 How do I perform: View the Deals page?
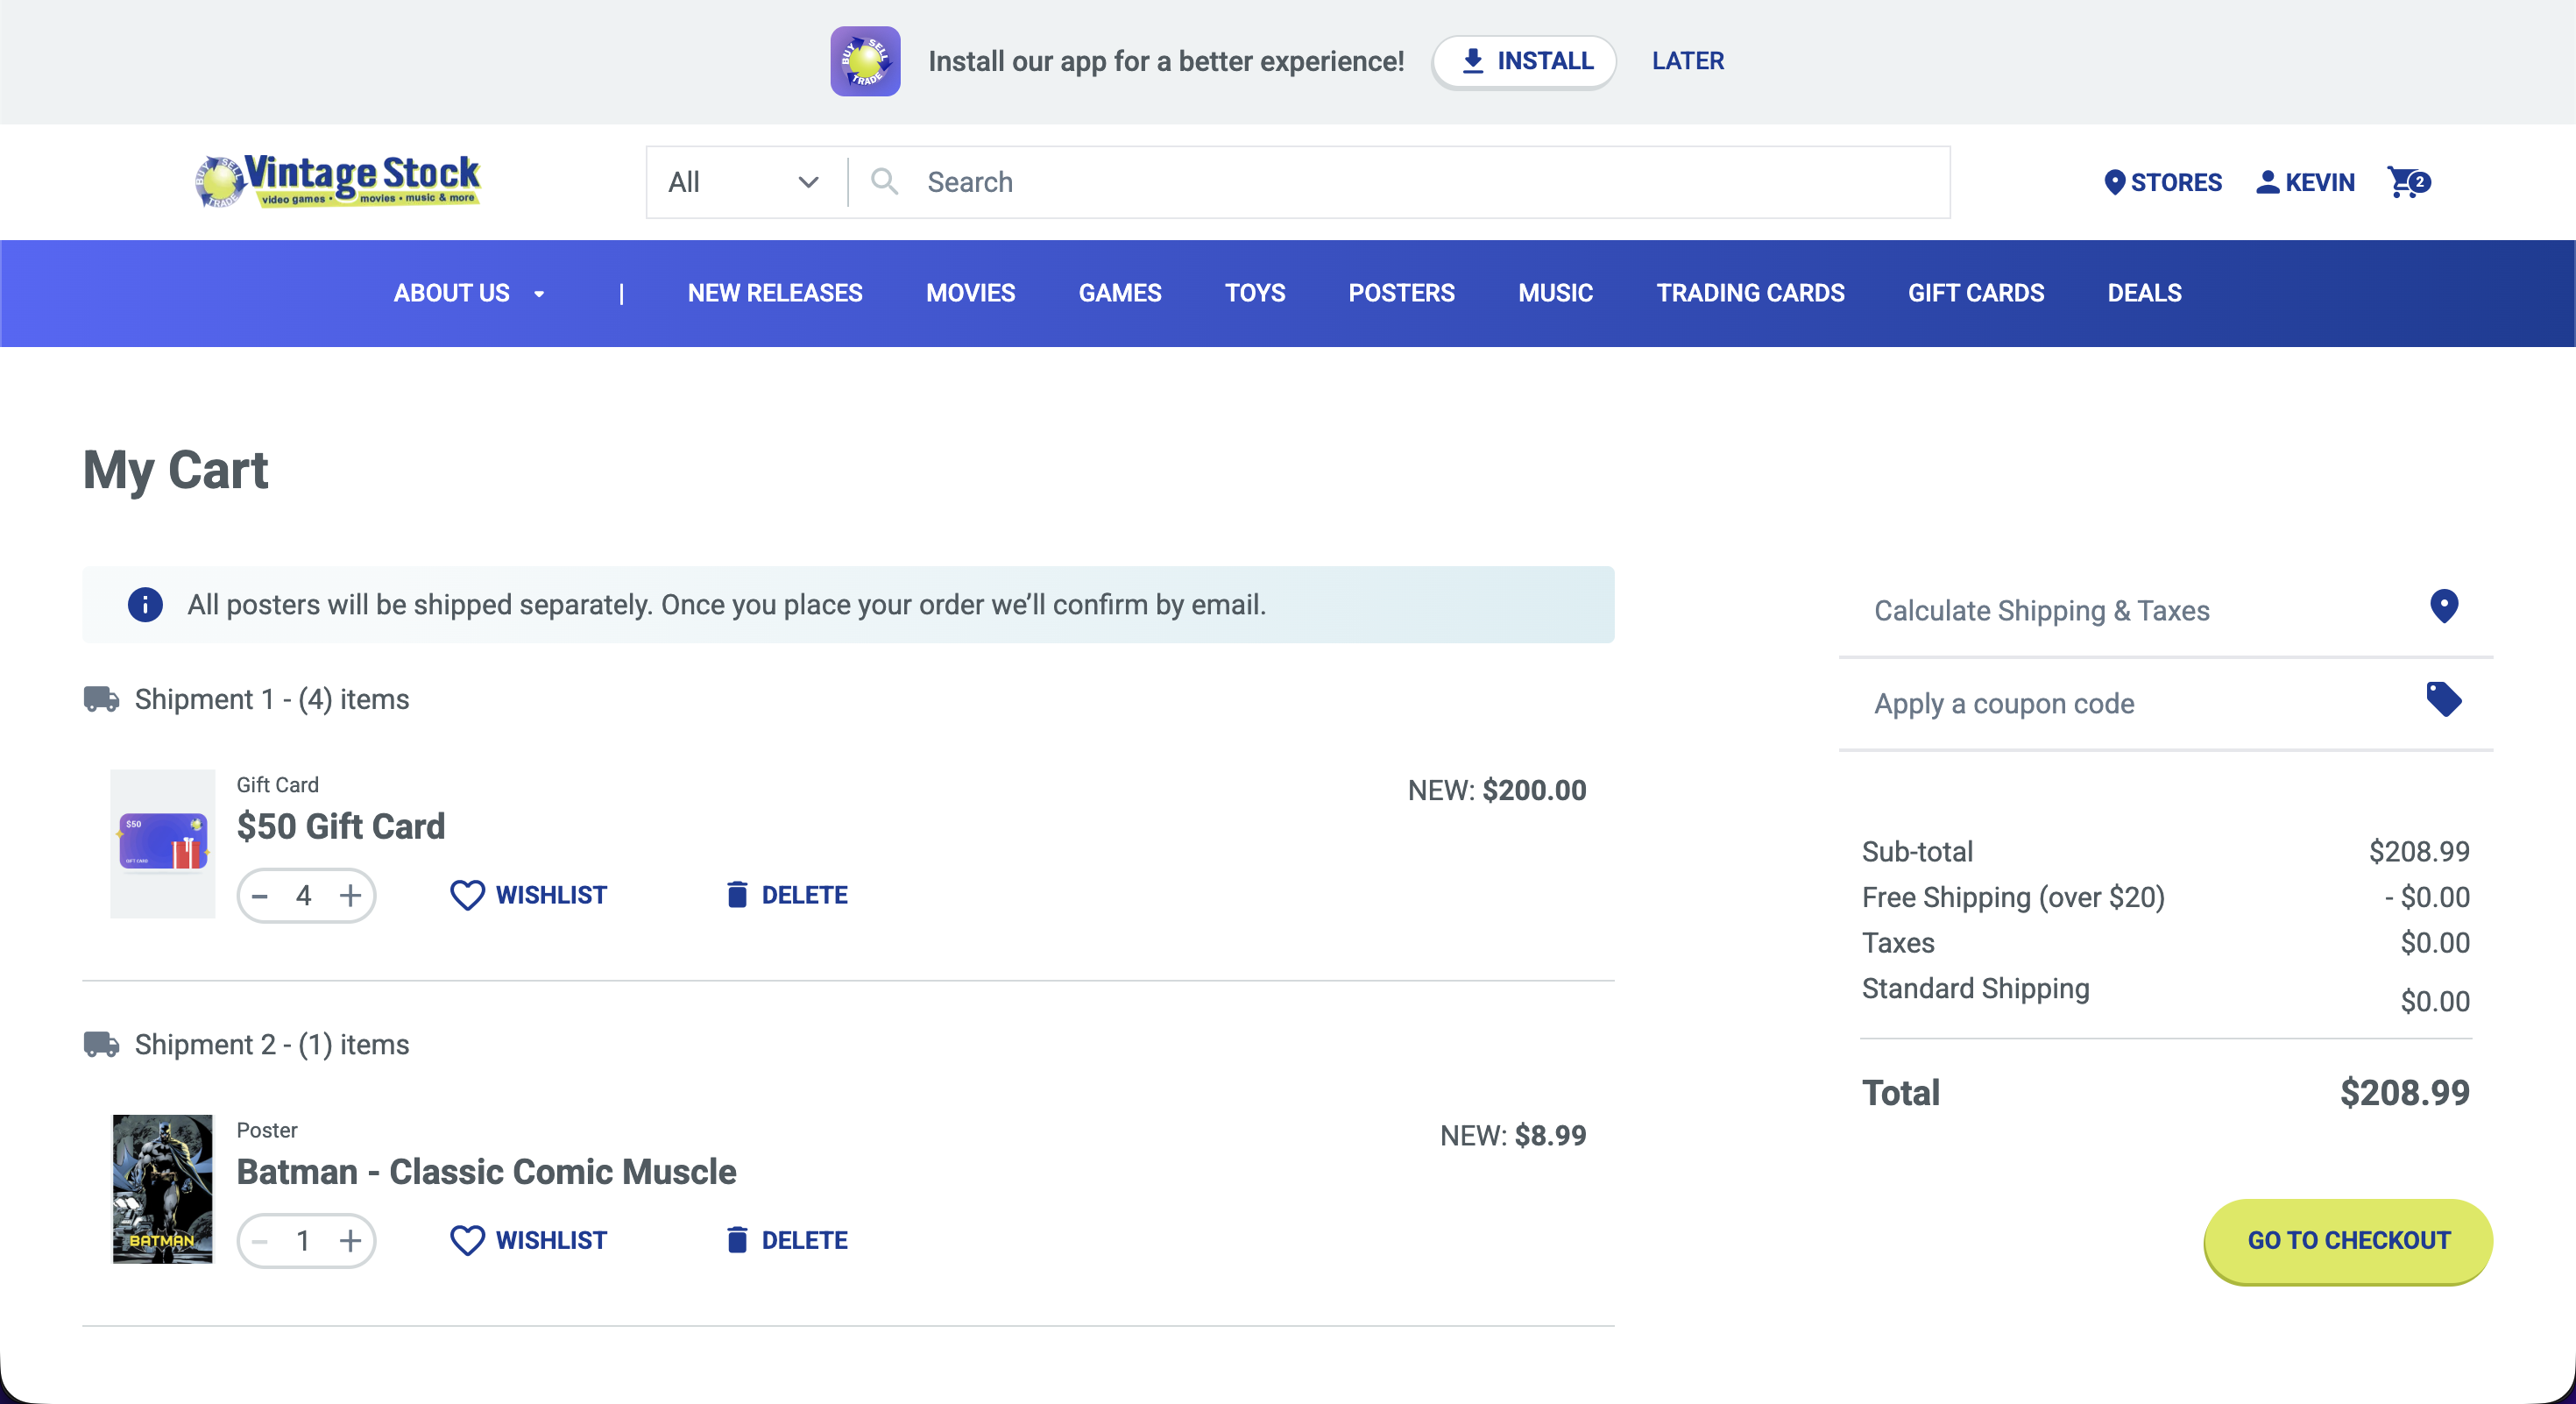point(2144,293)
